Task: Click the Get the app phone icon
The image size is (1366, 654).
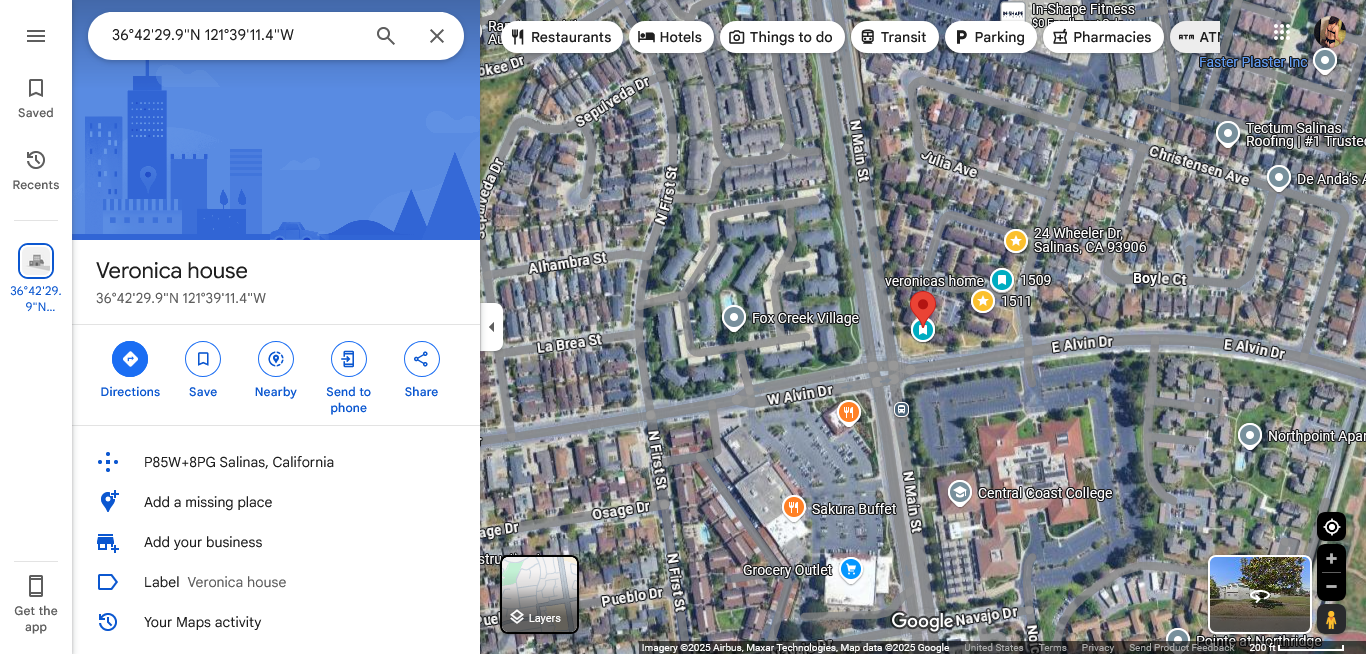Action: point(36,586)
